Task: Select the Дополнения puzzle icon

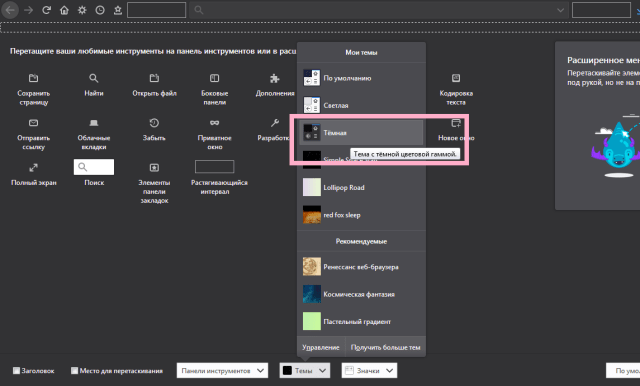Action: click(x=275, y=78)
